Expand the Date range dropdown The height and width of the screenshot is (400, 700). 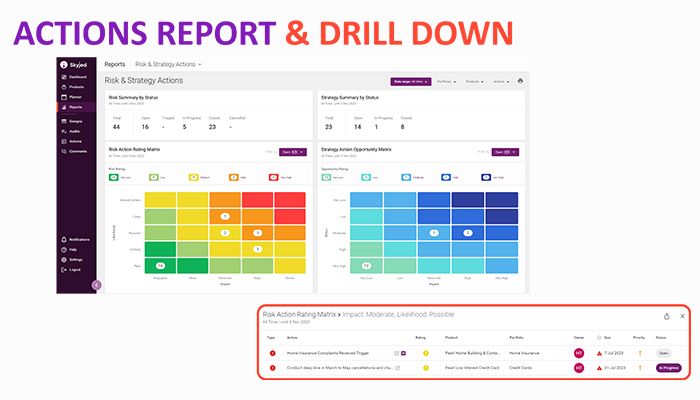click(410, 80)
